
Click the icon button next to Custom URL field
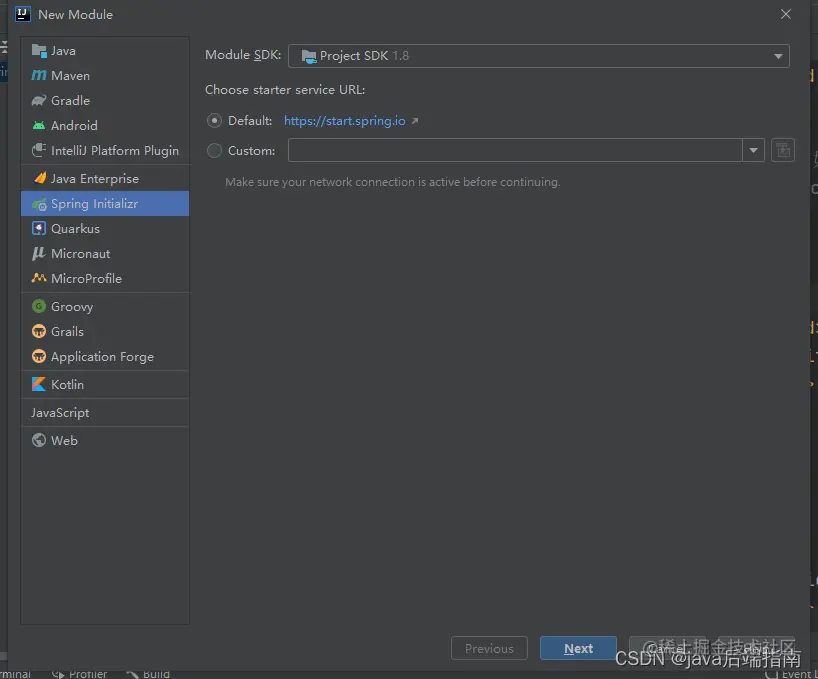(x=783, y=150)
